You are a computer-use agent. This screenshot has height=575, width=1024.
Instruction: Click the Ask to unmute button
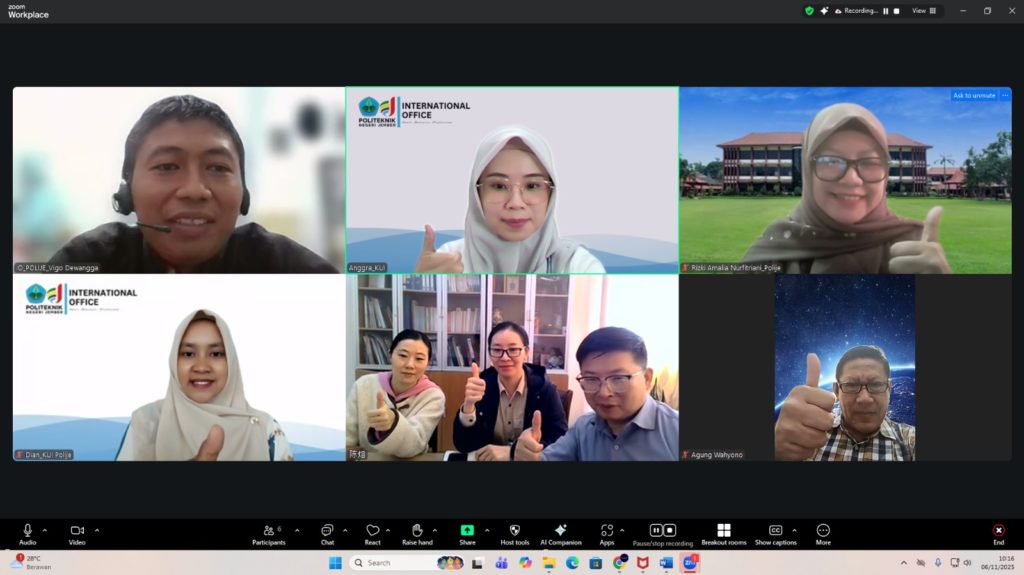(974, 95)
